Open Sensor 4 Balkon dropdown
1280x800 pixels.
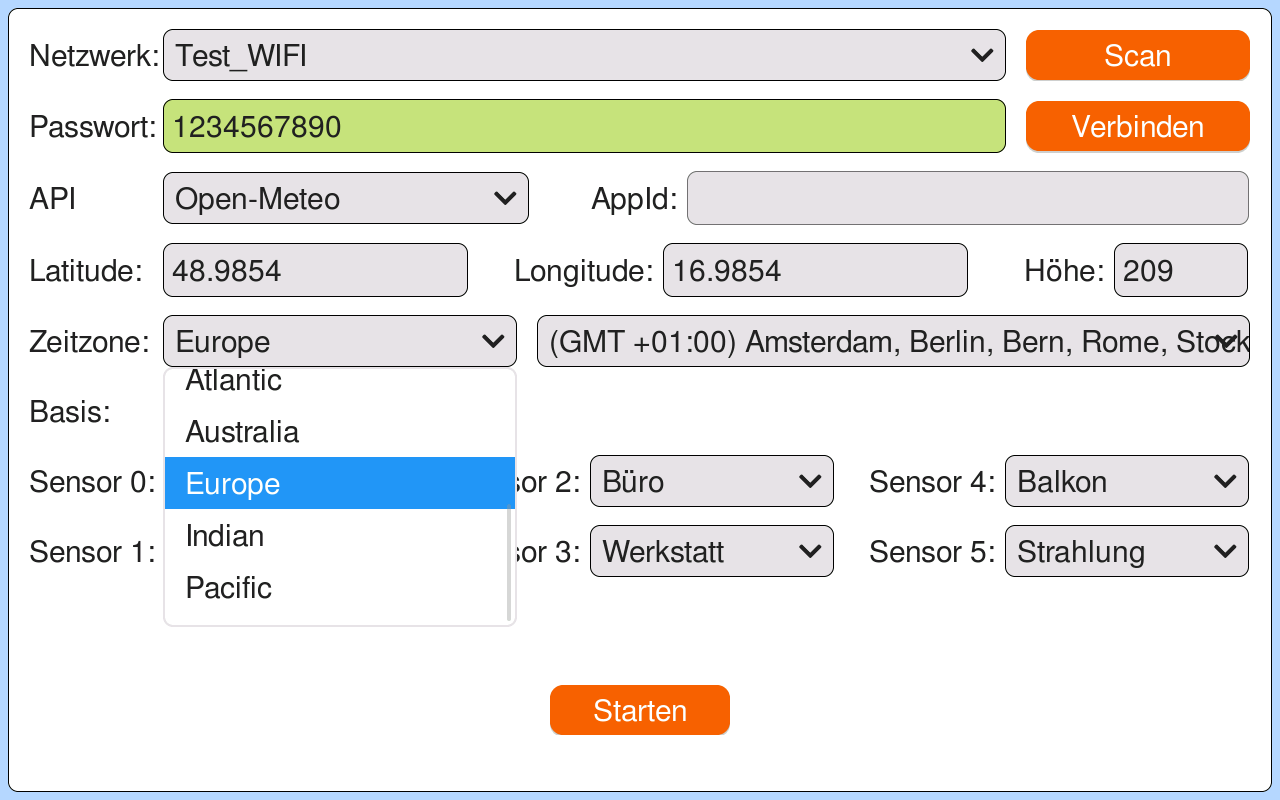(1126, 481)
